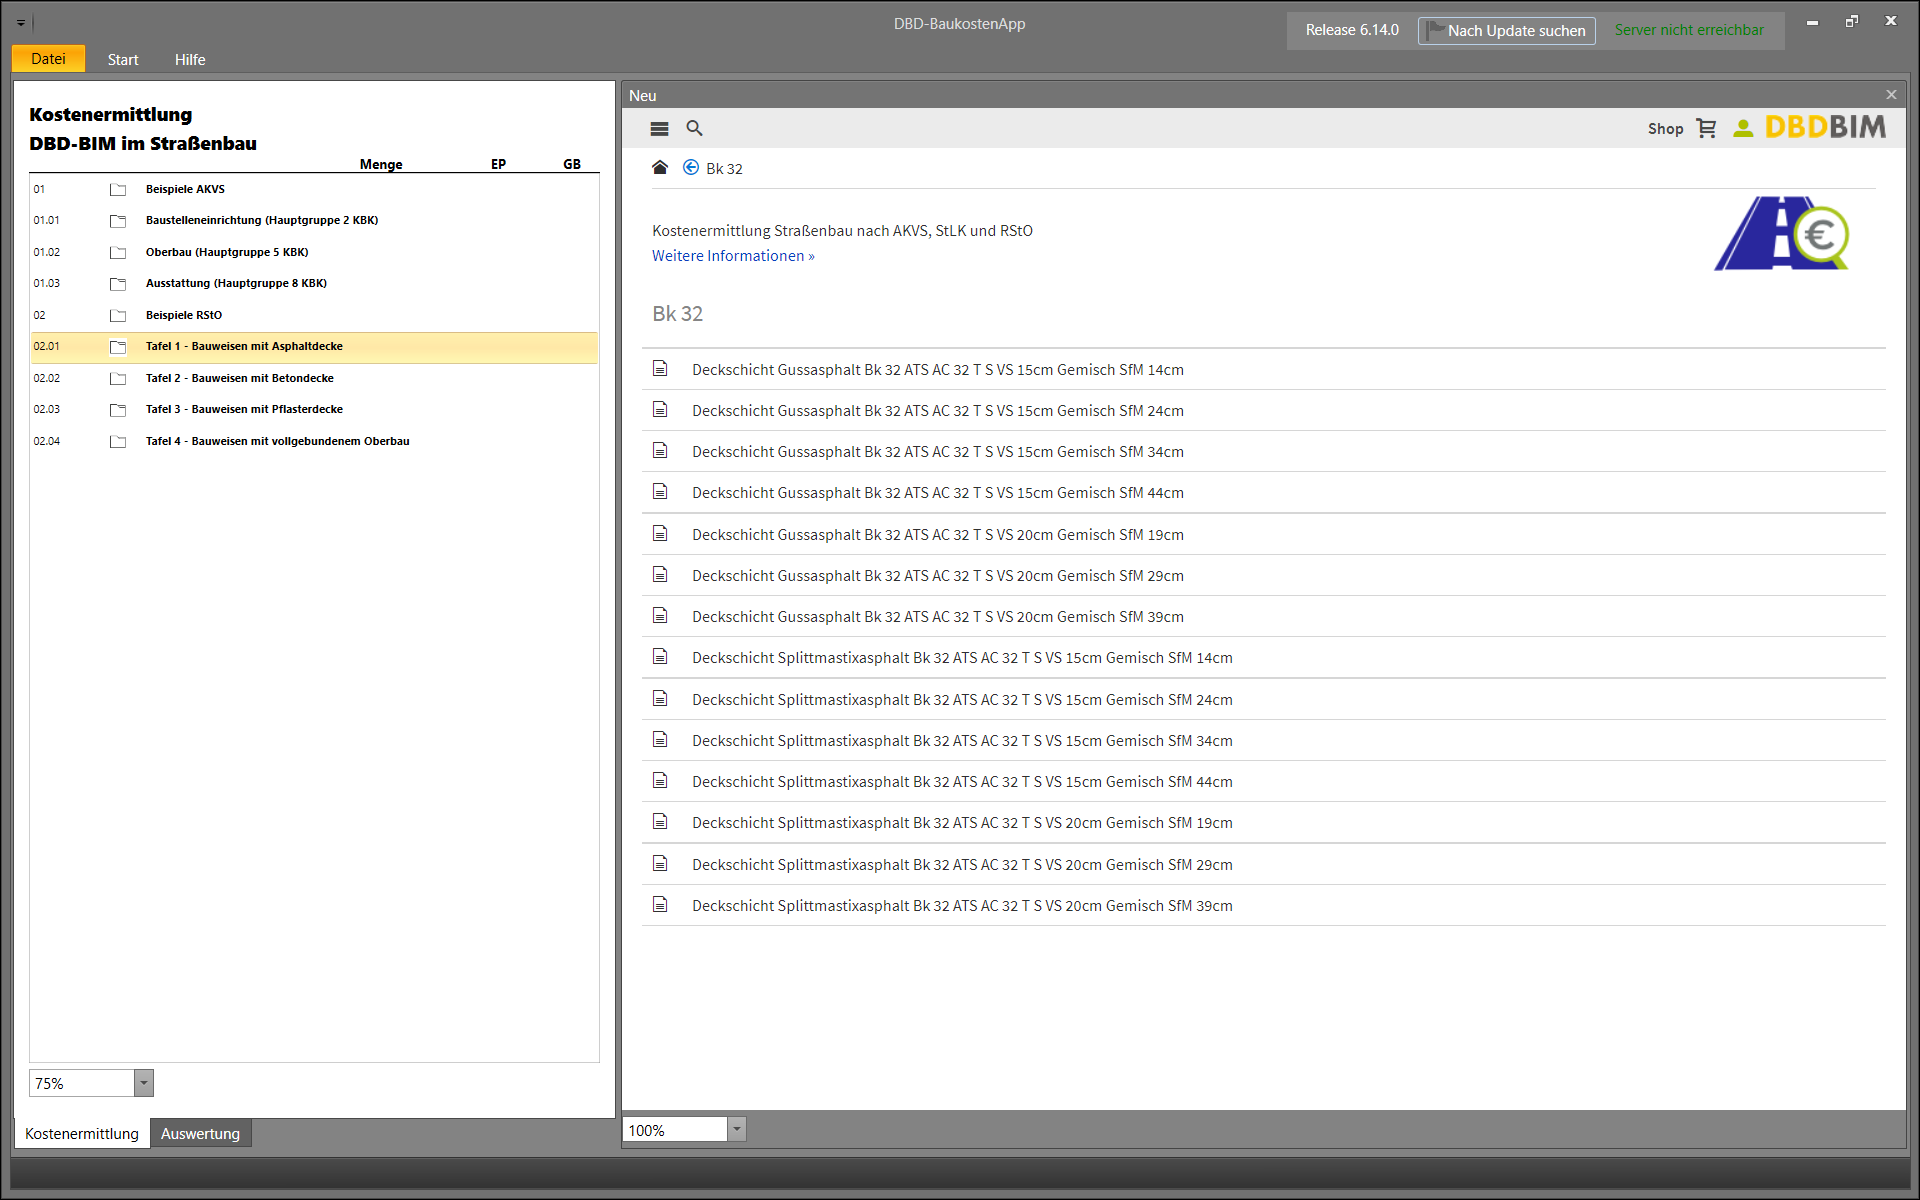1920x1200 pixels.
Task: Close the Neu panel with X
Action: click(x=1891, y=95)
